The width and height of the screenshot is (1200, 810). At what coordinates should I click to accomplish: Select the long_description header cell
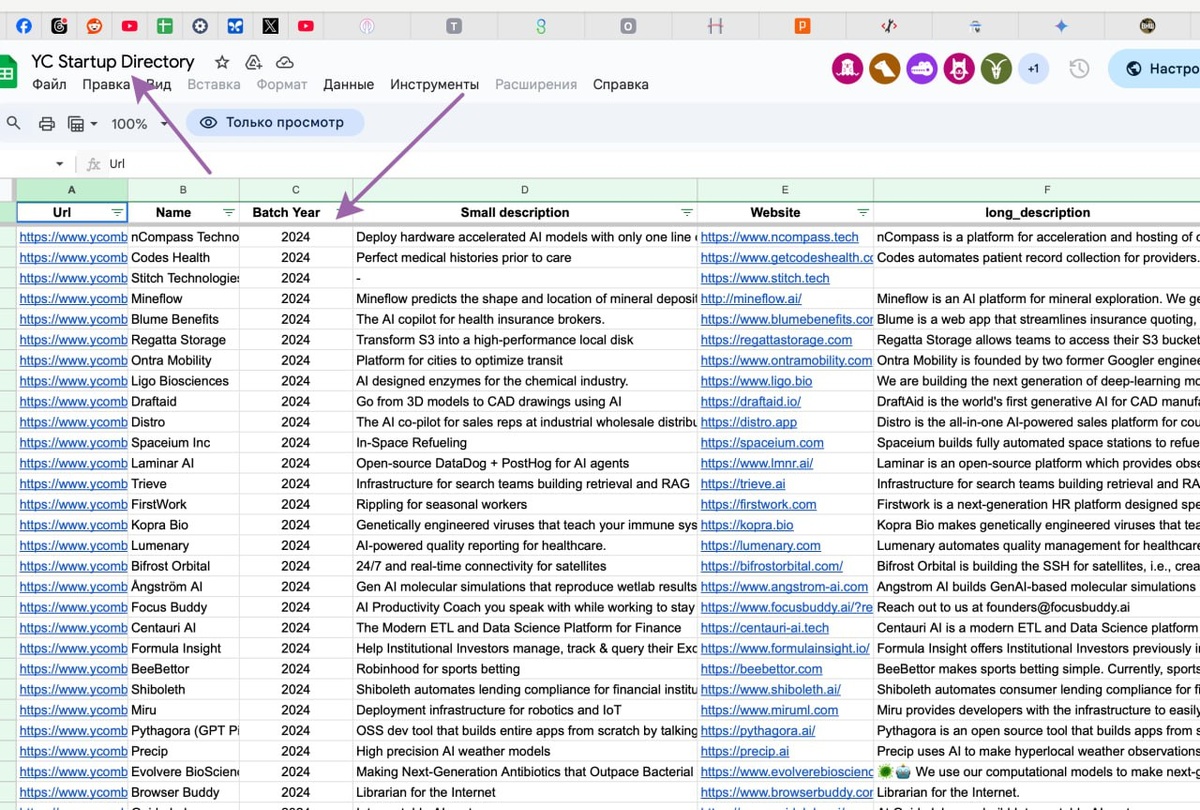pyautogui.click(x=1037, y=212)
